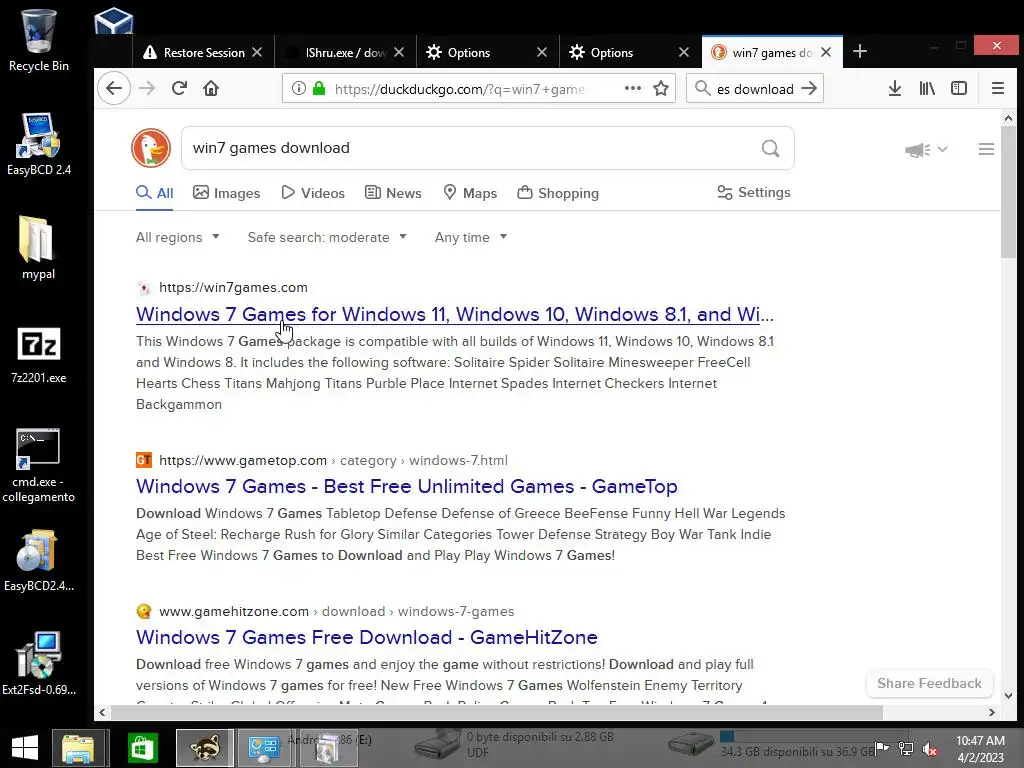Click the Share Feedback button
Viewport: 1024px width, 768px height.
(929, 683)
